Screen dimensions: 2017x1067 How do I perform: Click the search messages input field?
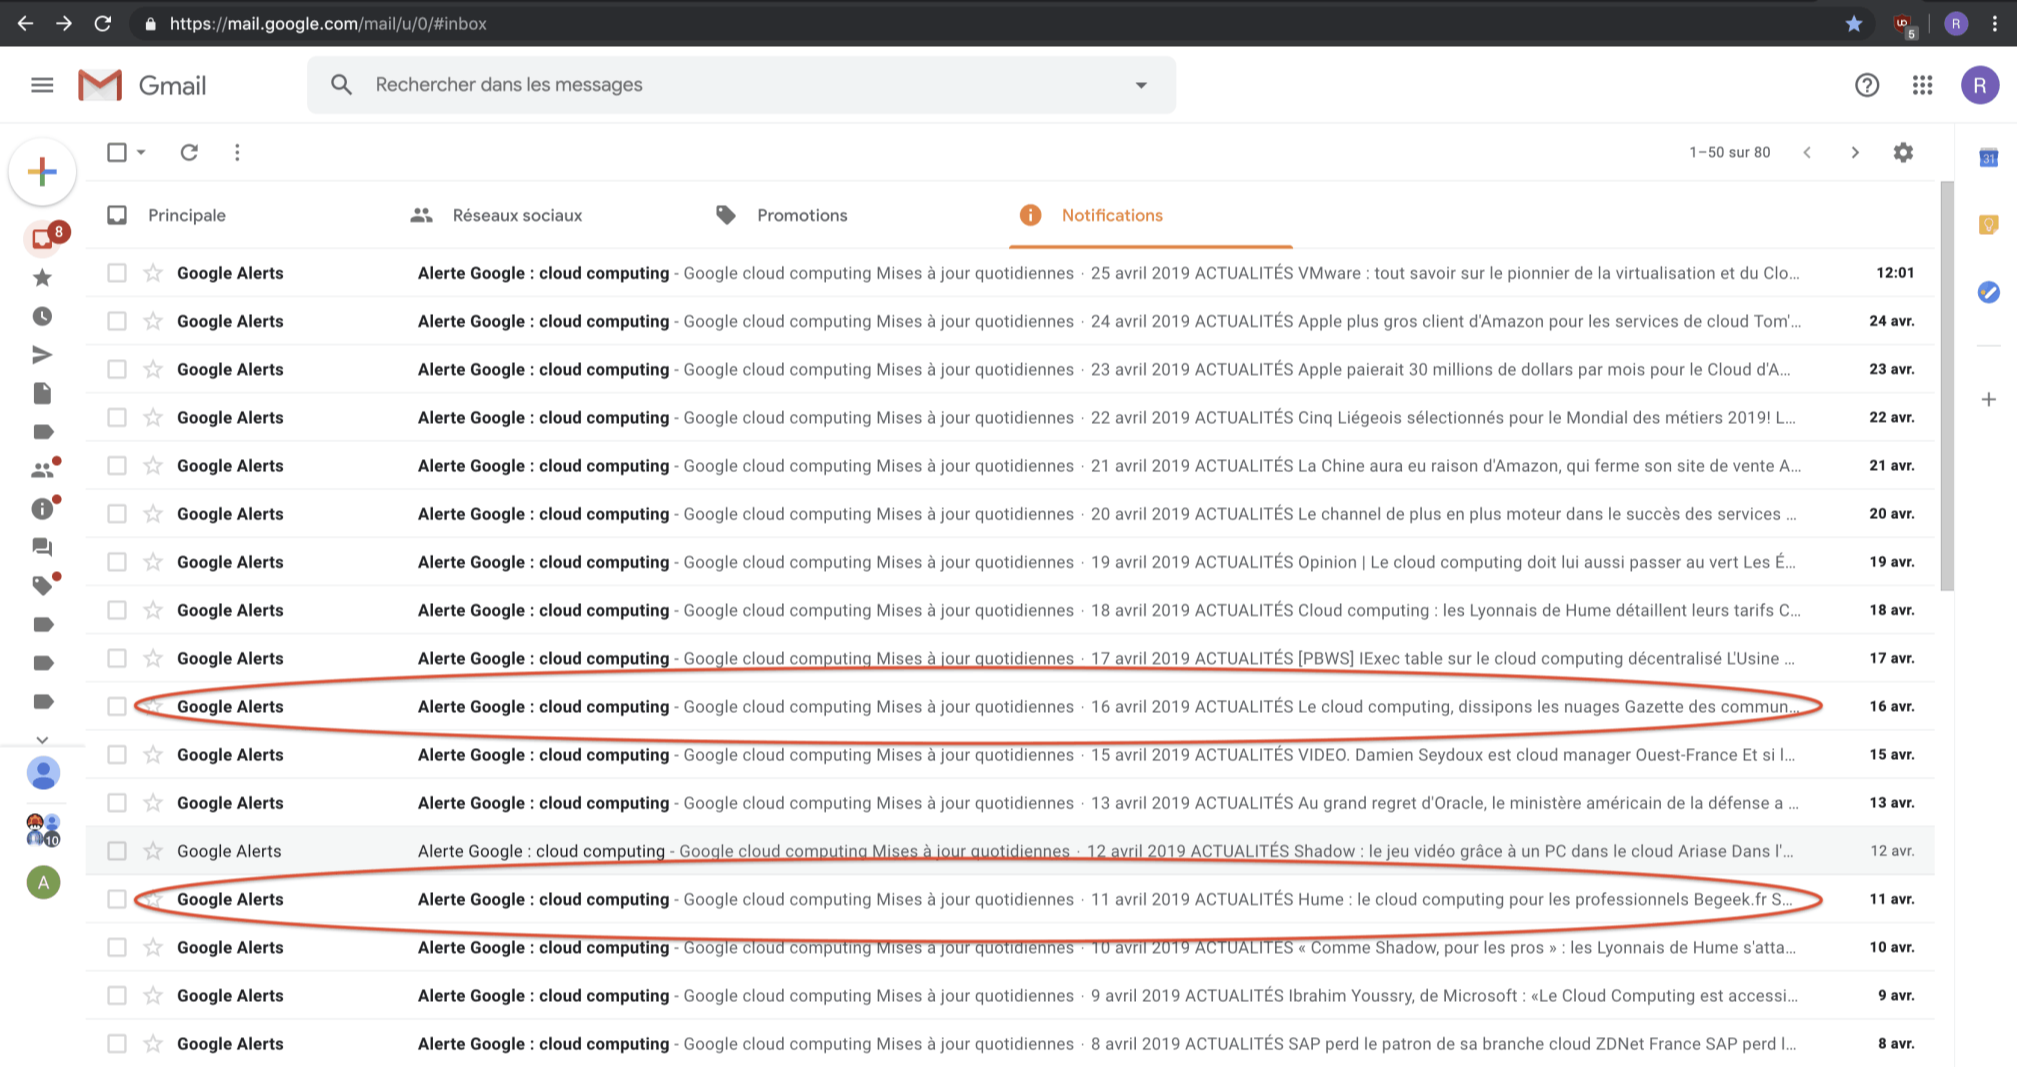[x=740, y=85]
